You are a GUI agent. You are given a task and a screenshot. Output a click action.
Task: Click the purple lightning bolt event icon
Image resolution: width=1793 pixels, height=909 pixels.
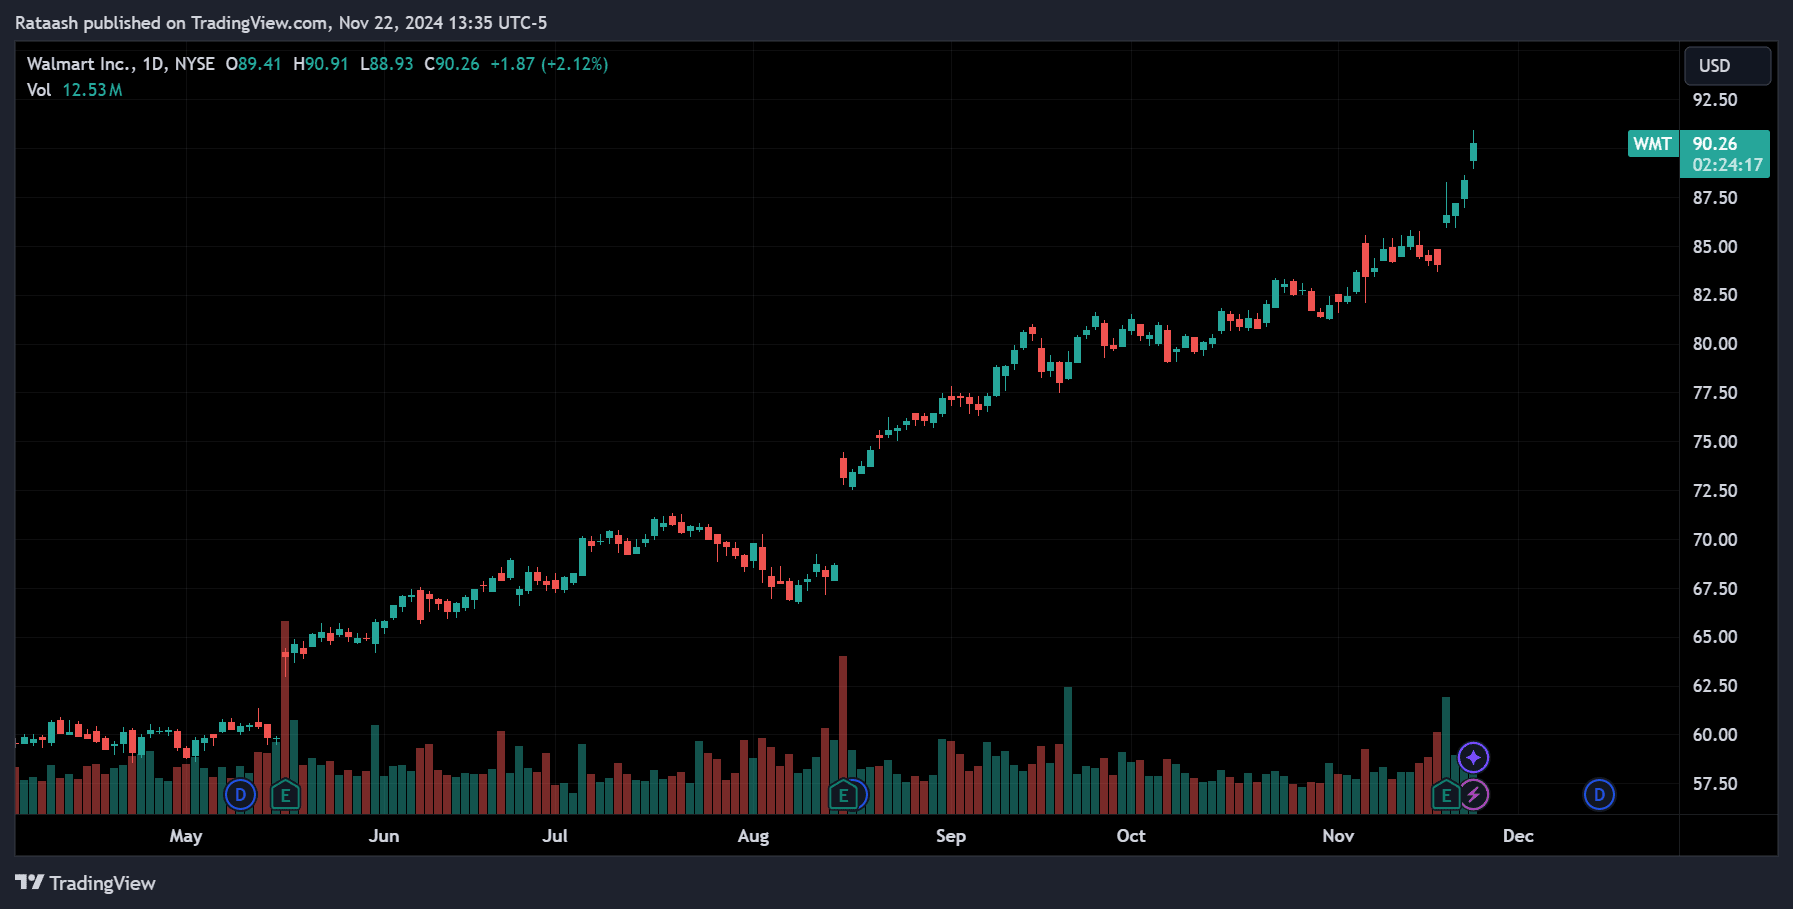pyautogui.click(x=1473, y=795)
